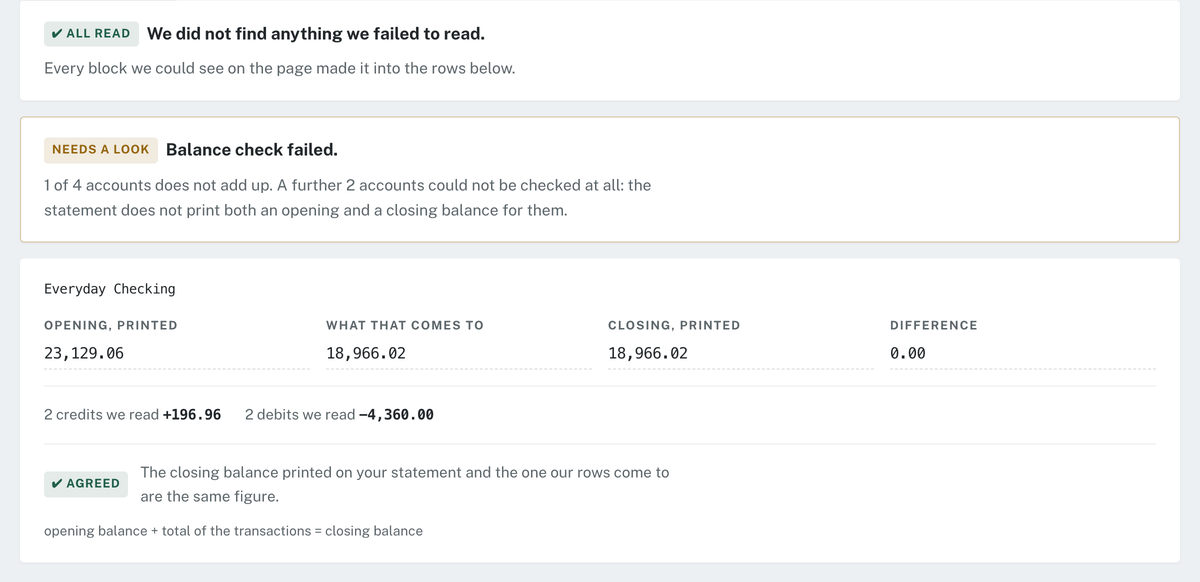1200x582 pixels.
Task: Click the WHAT THAT COMES TO label
Action: [x=405, y=325]
